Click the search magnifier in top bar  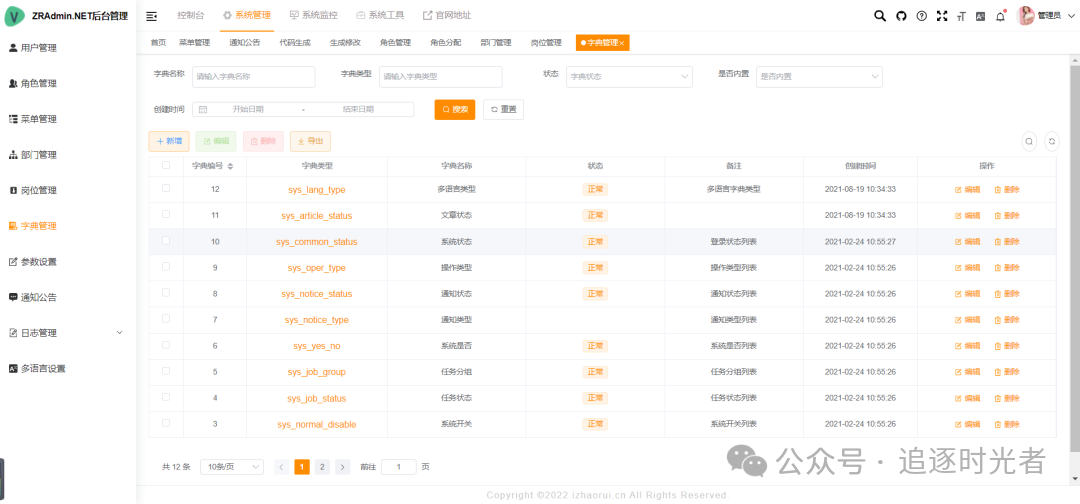pos(880,16)
